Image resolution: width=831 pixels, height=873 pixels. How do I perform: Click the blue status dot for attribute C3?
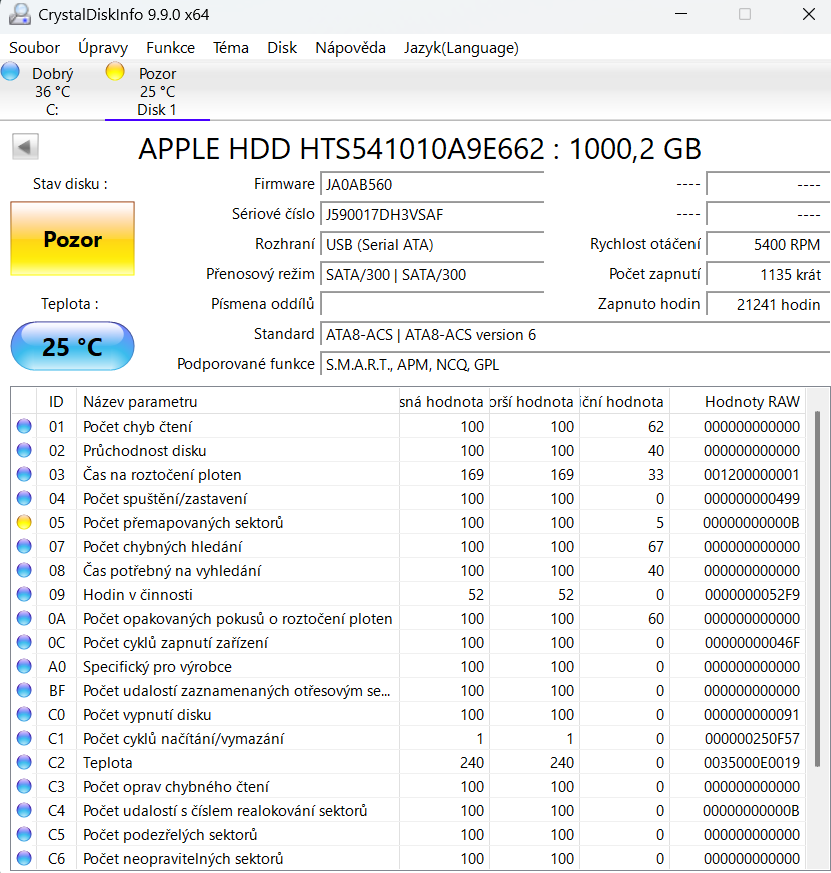(24, 786)
